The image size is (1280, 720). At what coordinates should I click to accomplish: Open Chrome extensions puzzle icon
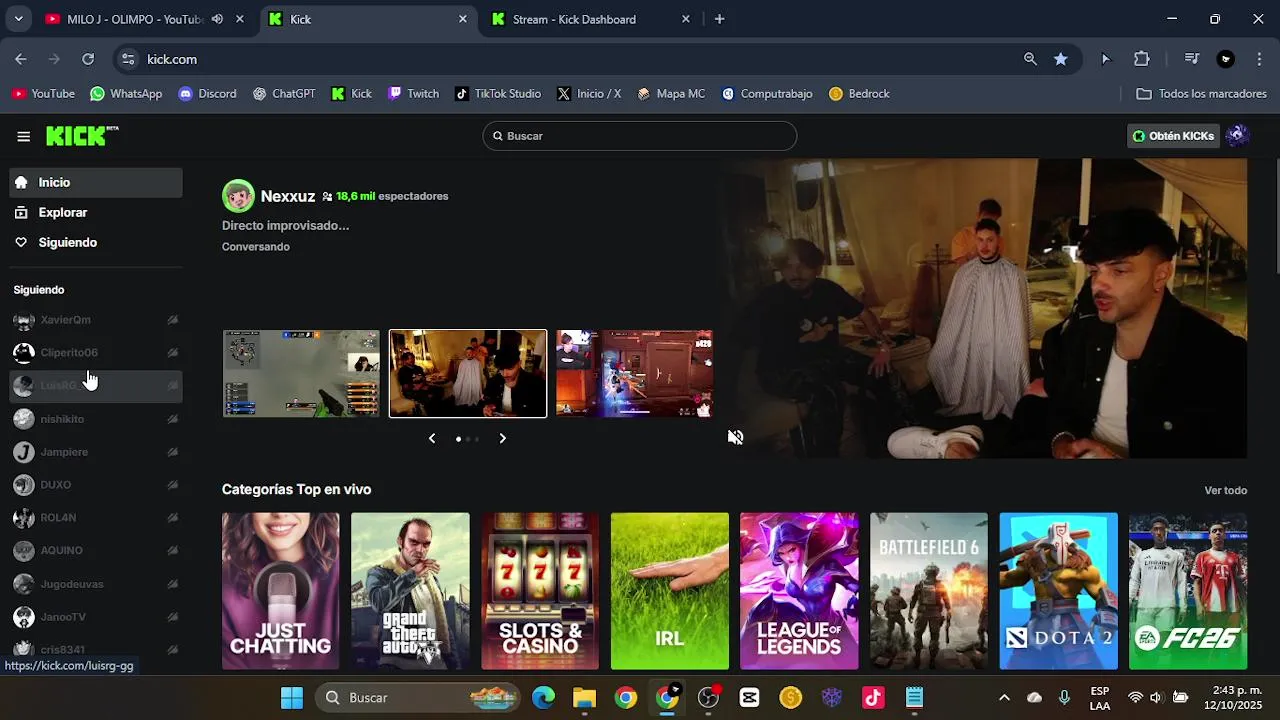(x=1142, y=59)
